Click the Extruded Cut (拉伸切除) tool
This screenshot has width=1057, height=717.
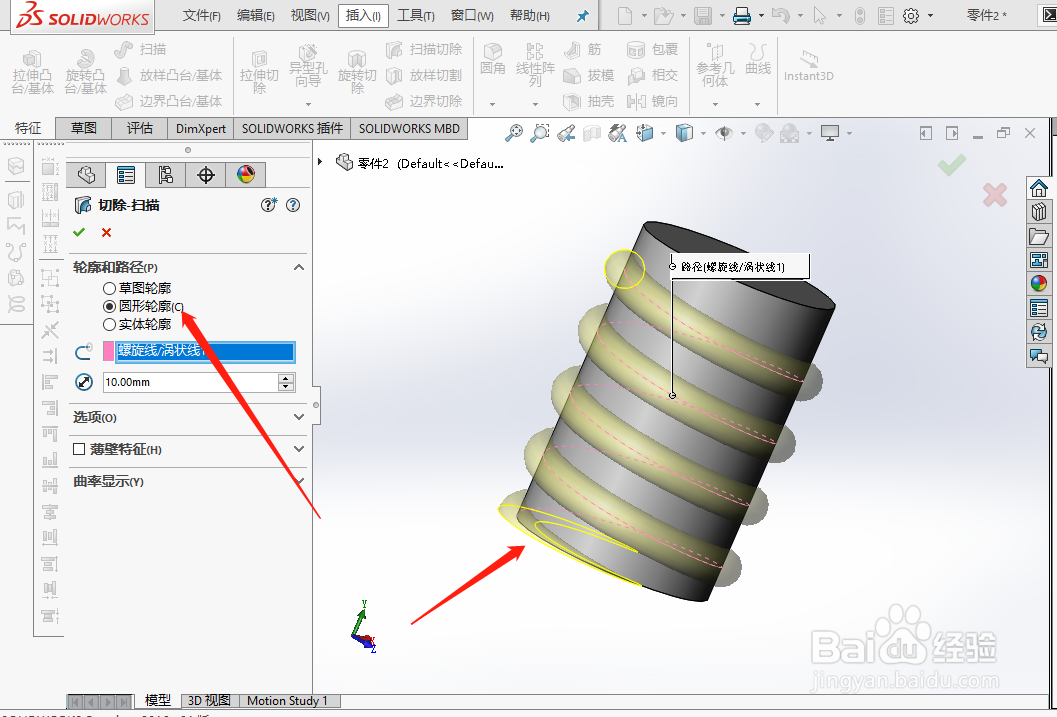[x=260, y=72]
